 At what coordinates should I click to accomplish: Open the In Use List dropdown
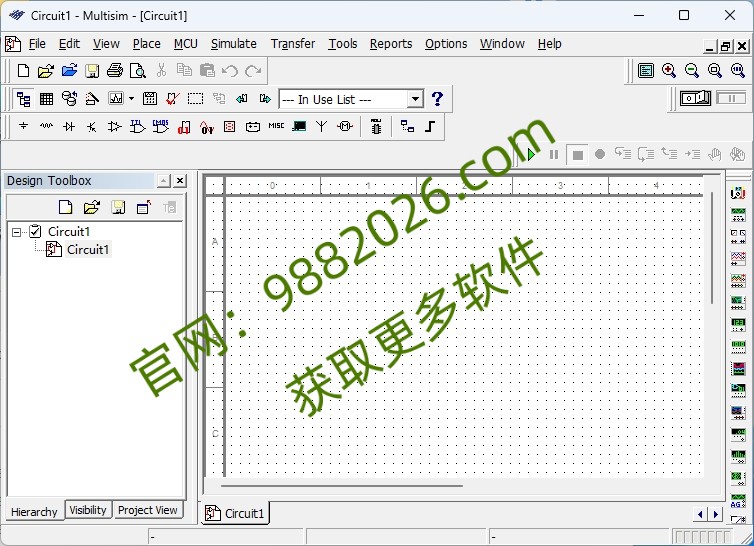pos(415,99)
